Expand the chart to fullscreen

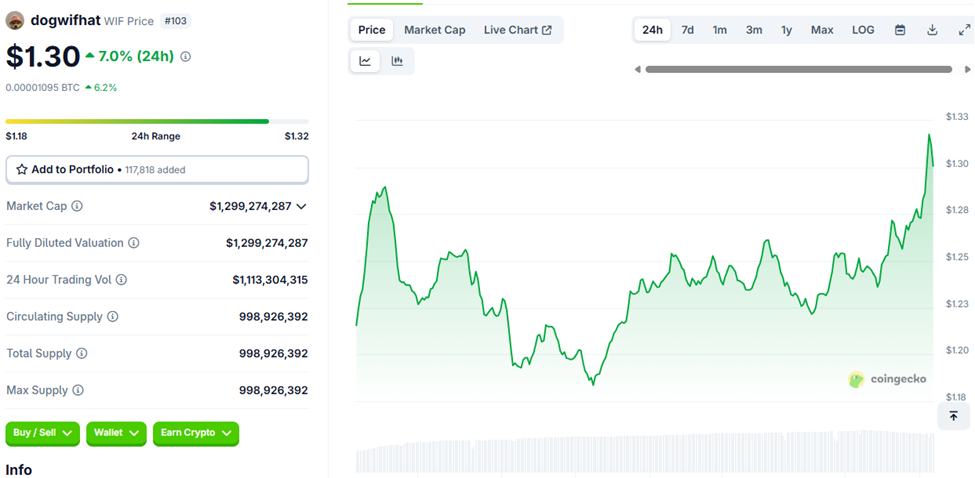[x=964, y=30]
